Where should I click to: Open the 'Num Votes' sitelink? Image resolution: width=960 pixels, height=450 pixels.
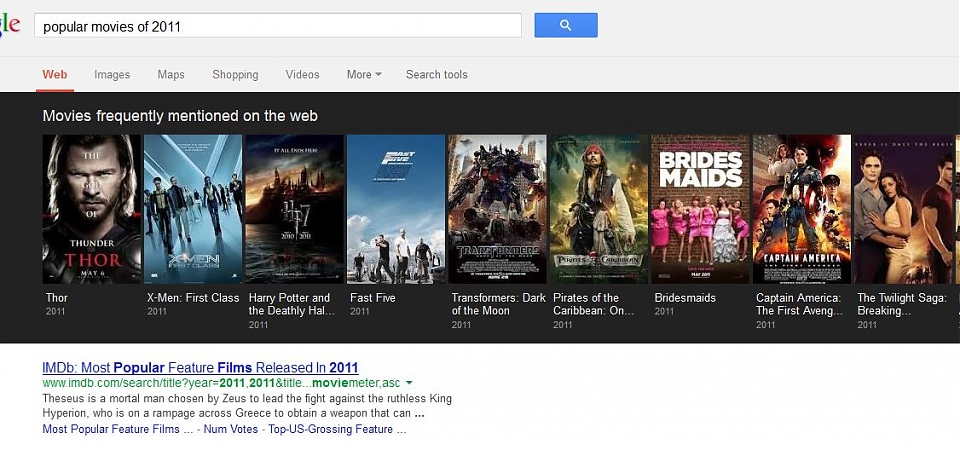point(231,429)
